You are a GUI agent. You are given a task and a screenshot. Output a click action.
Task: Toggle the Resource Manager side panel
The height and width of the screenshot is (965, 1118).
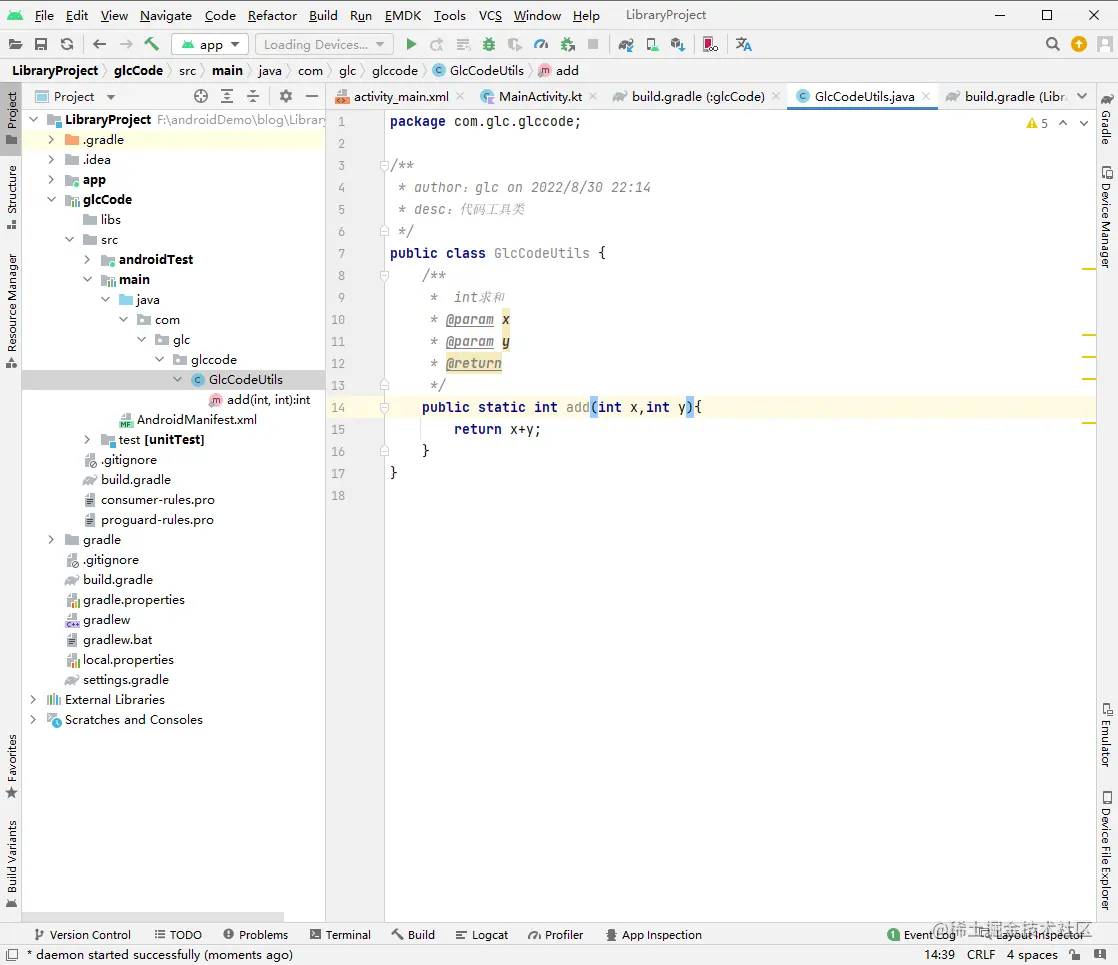11,310
